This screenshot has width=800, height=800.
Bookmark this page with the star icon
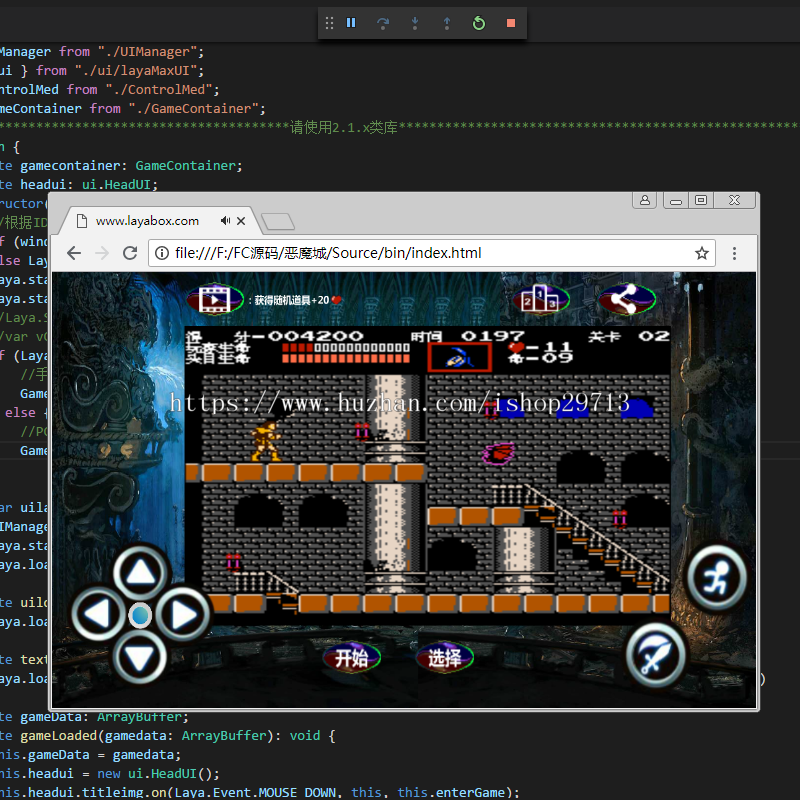702,253
